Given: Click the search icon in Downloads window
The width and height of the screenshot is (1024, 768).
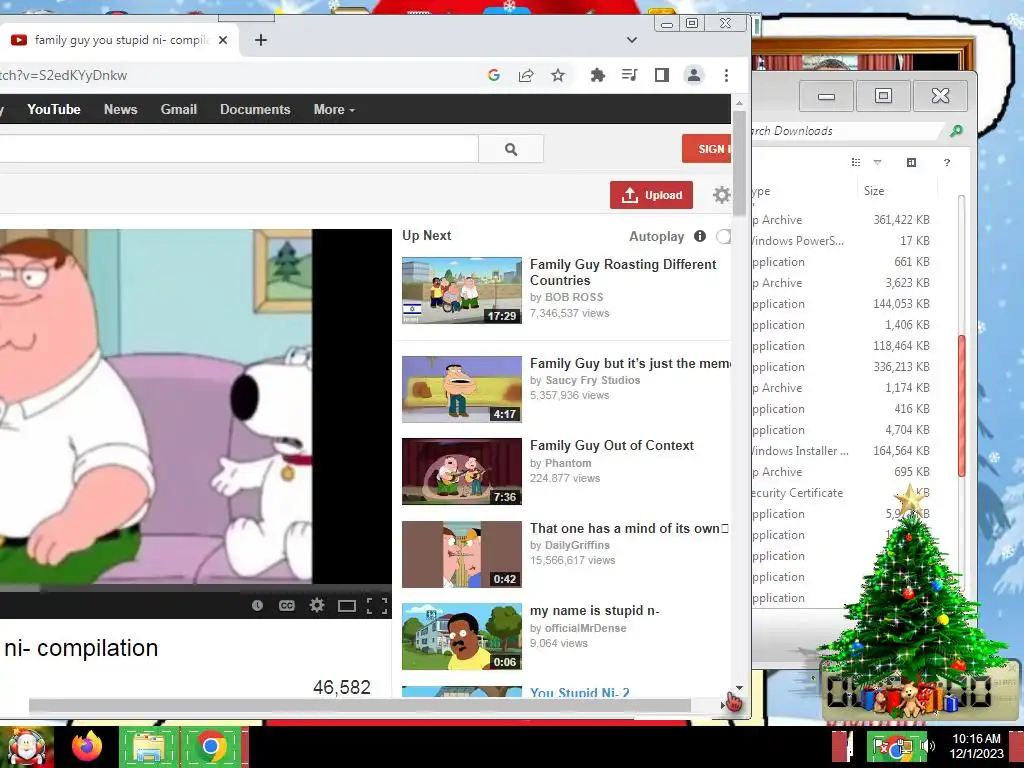Looking at the screenshot, I should 956,131.
